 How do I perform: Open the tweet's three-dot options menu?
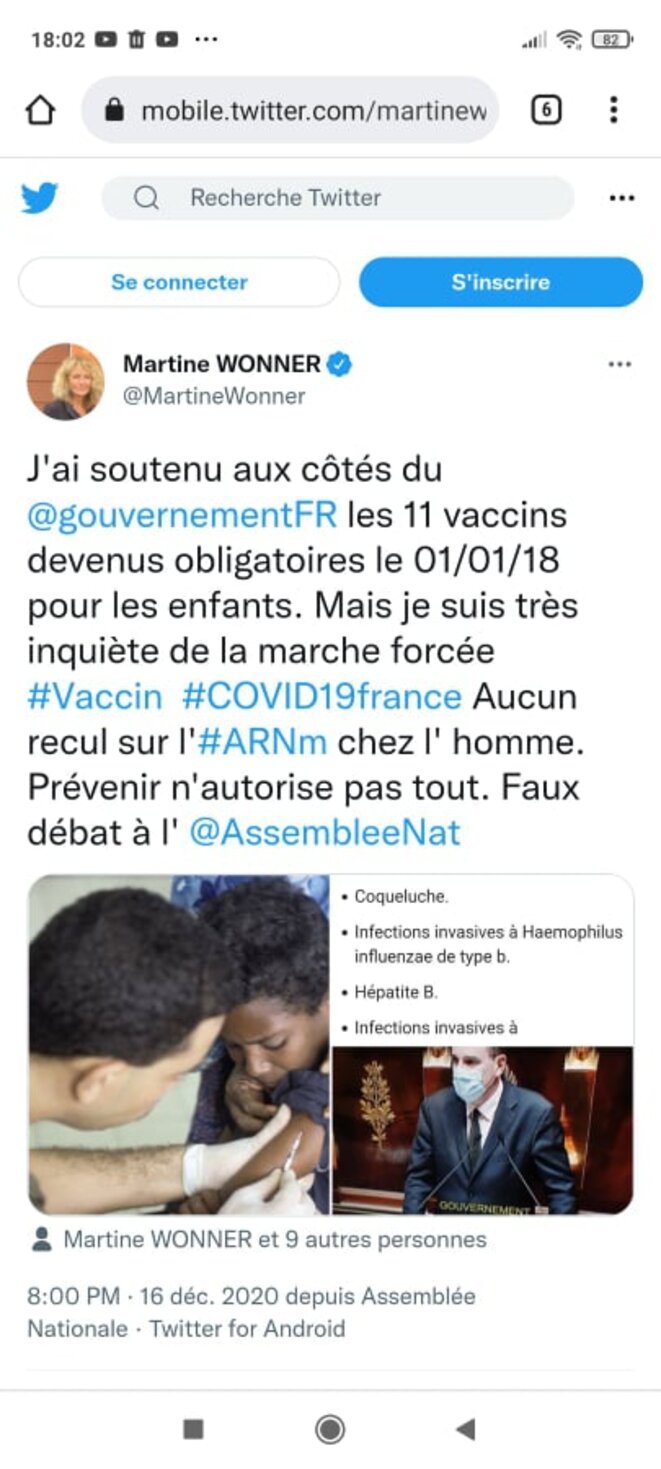(x=620, y=364)
